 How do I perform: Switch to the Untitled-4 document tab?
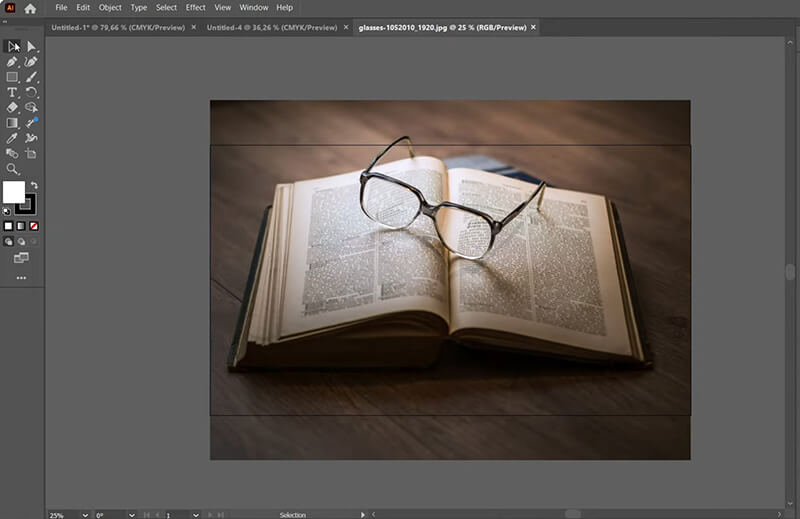272,28
